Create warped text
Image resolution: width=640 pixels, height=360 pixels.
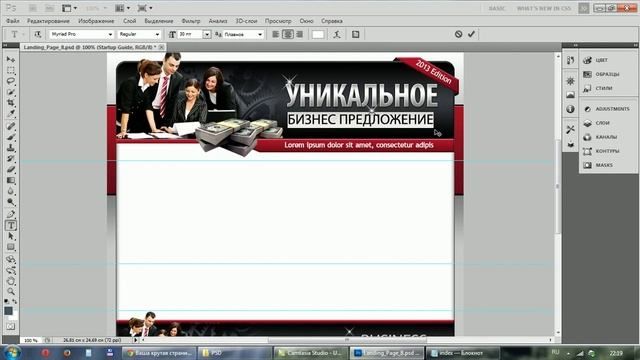(x=337, y=34)
